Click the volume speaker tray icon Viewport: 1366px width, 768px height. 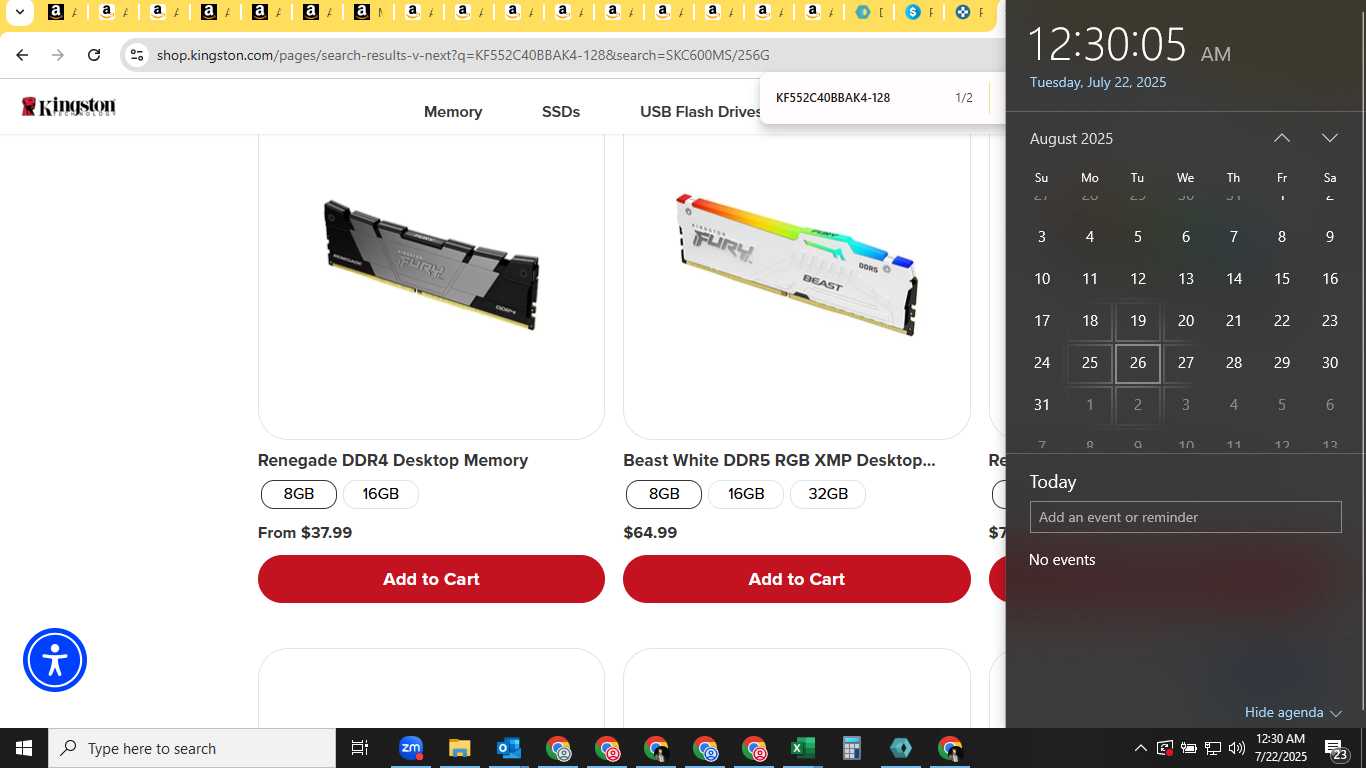[1237, 748]
